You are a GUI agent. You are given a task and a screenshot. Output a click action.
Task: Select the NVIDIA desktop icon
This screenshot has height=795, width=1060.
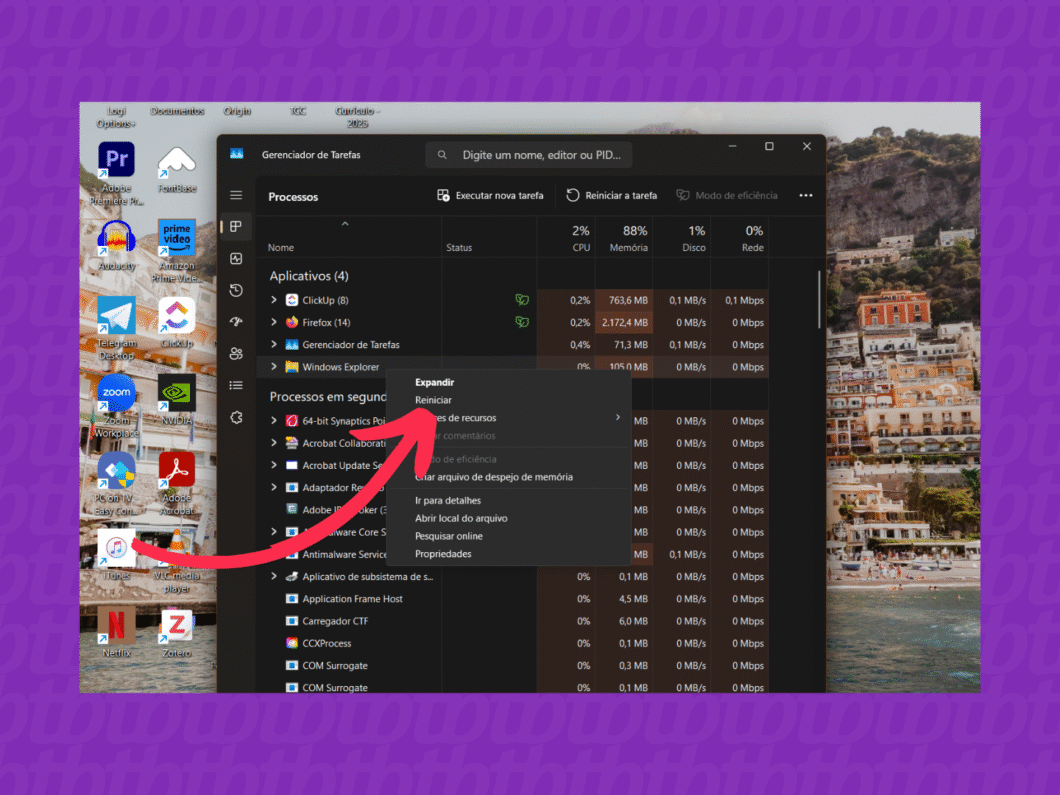pyautogui.click(x=177, y=400)
